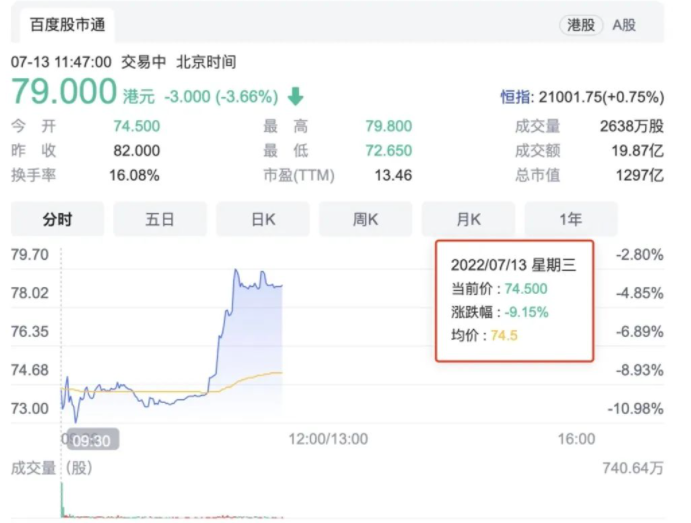
Task: Open the 百度股市通 tab header
Action: click(67, 25)
